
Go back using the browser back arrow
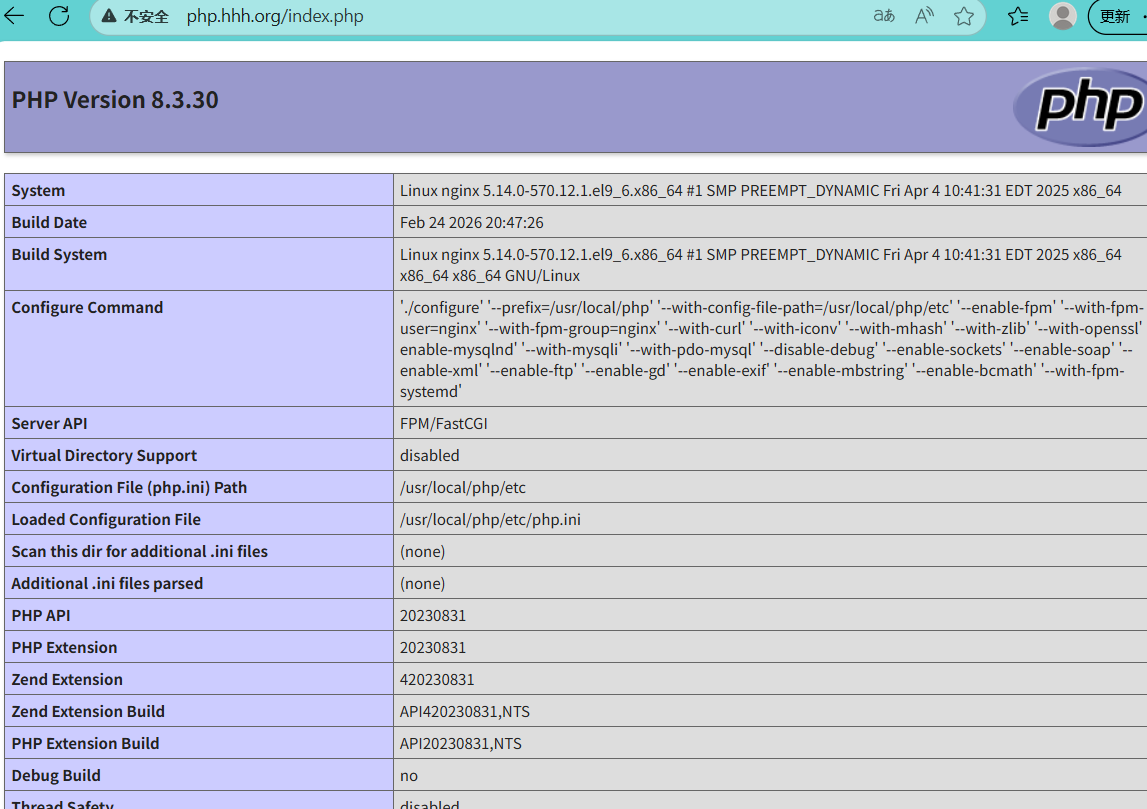click(14, 15)
